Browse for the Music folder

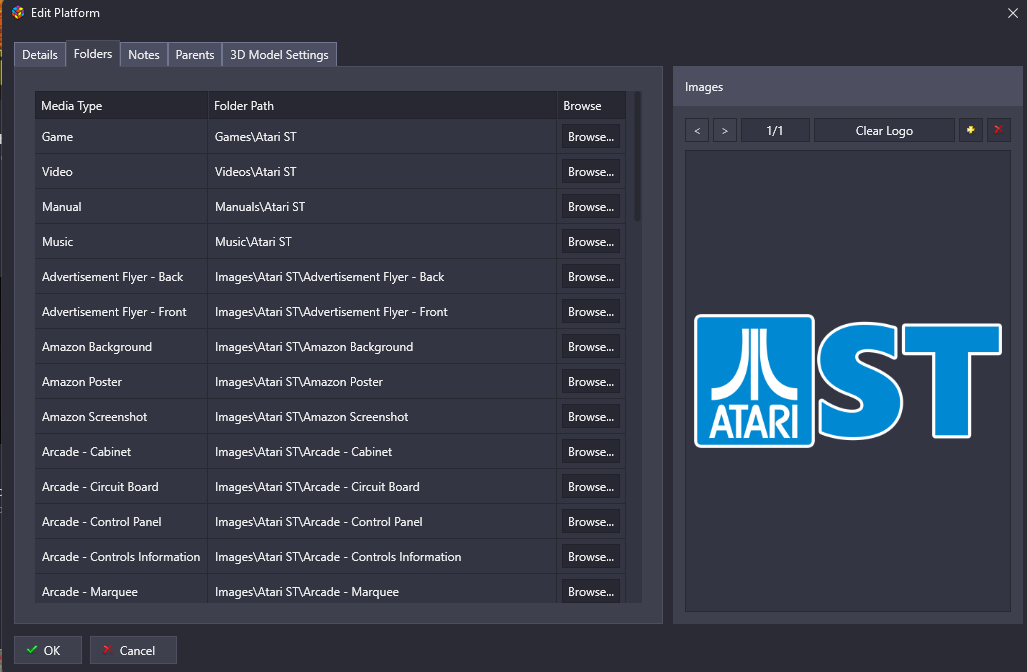[591, 242]
